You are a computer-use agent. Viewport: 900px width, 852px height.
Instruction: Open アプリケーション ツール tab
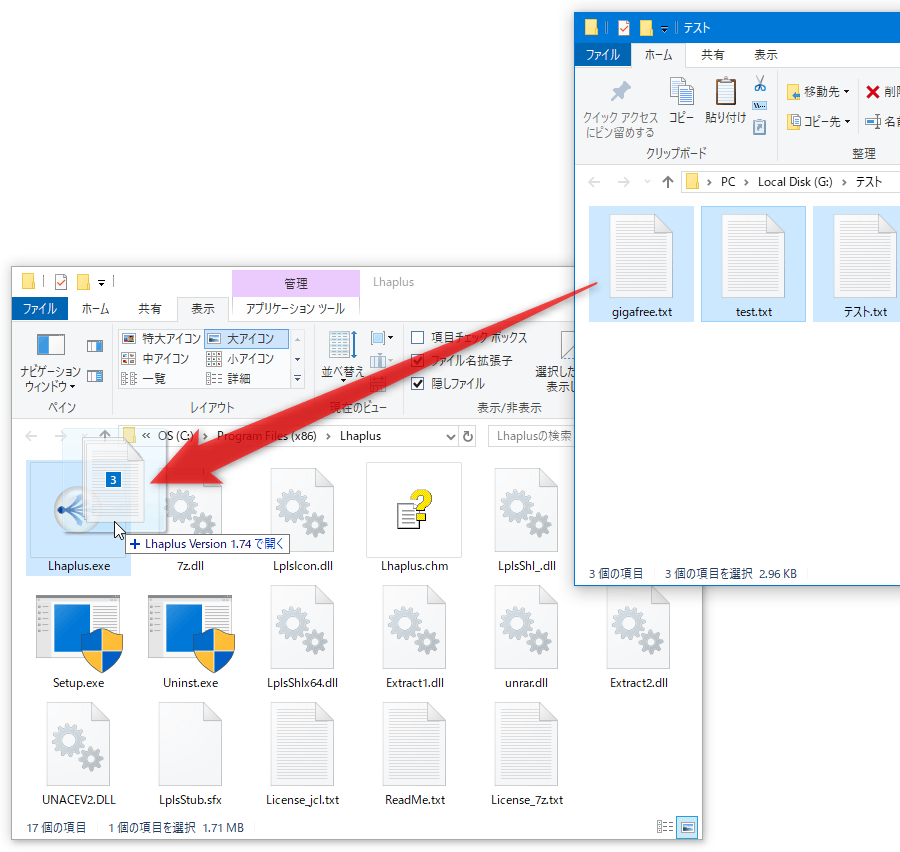296,309
